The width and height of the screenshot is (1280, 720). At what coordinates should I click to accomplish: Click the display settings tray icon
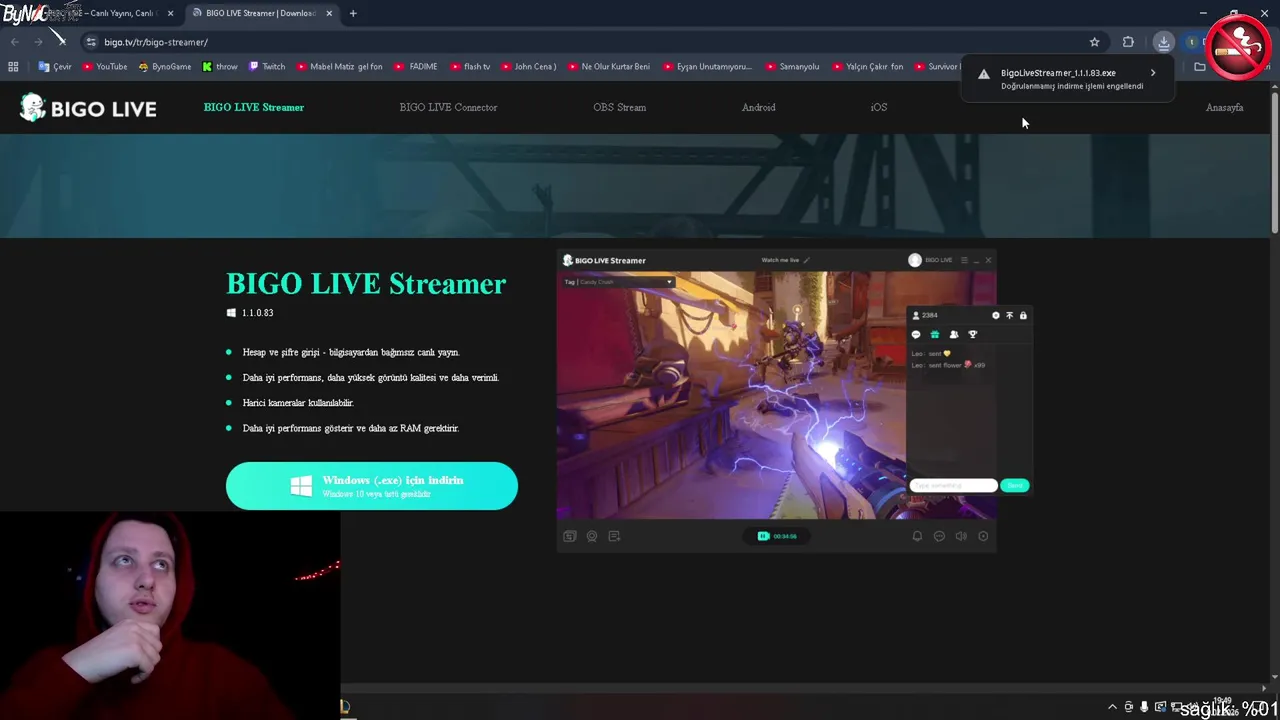[1160, 707]
